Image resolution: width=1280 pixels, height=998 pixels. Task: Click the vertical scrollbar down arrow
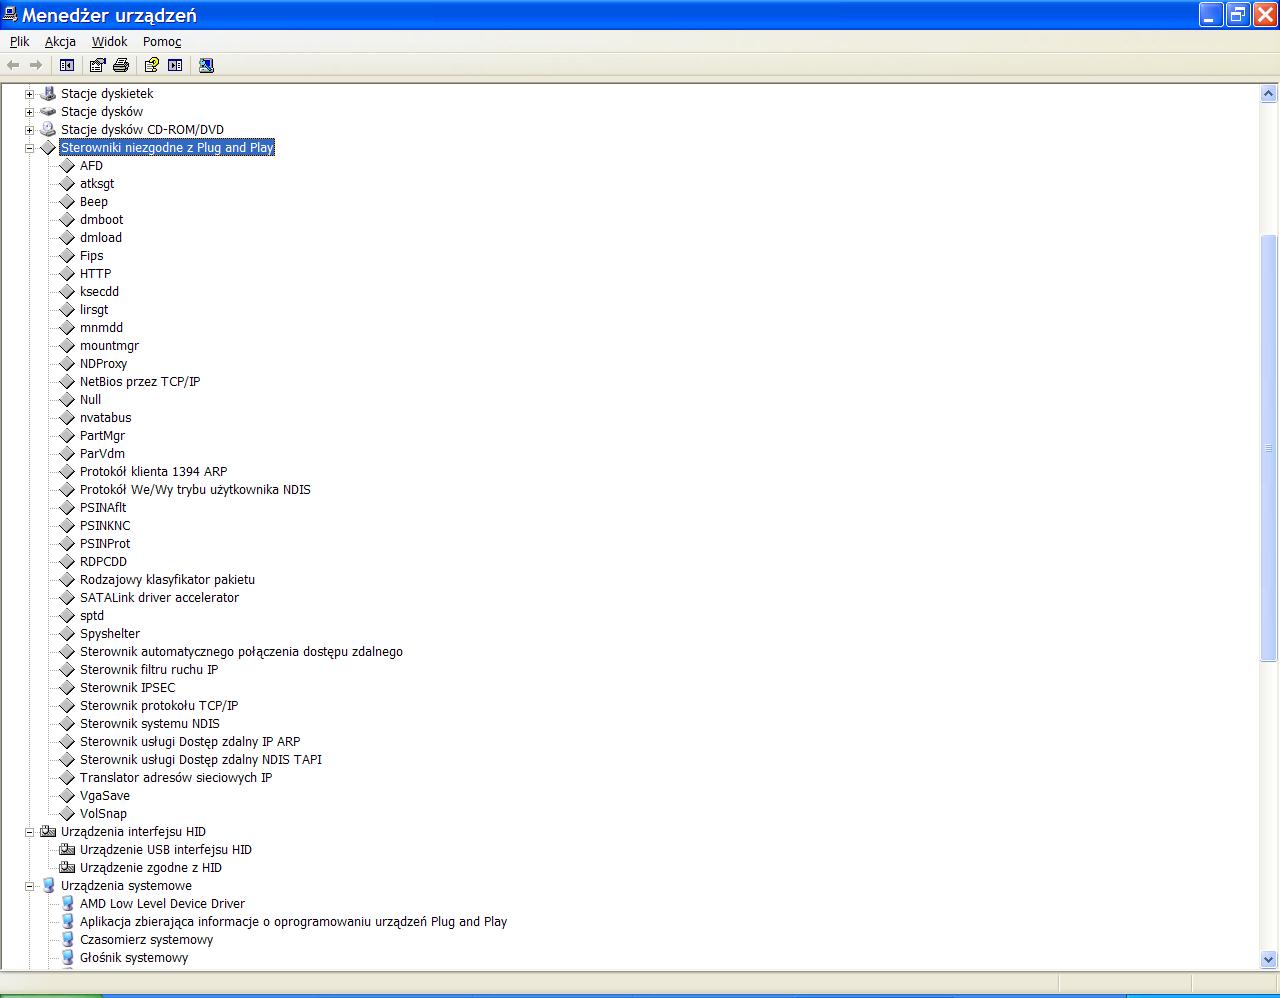point(1269,959)
